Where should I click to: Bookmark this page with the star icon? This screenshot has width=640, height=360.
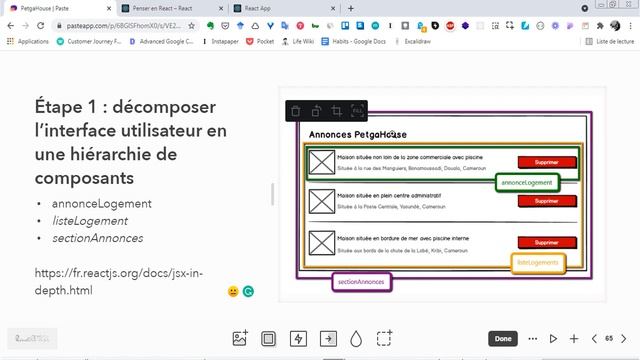(191, 26)
